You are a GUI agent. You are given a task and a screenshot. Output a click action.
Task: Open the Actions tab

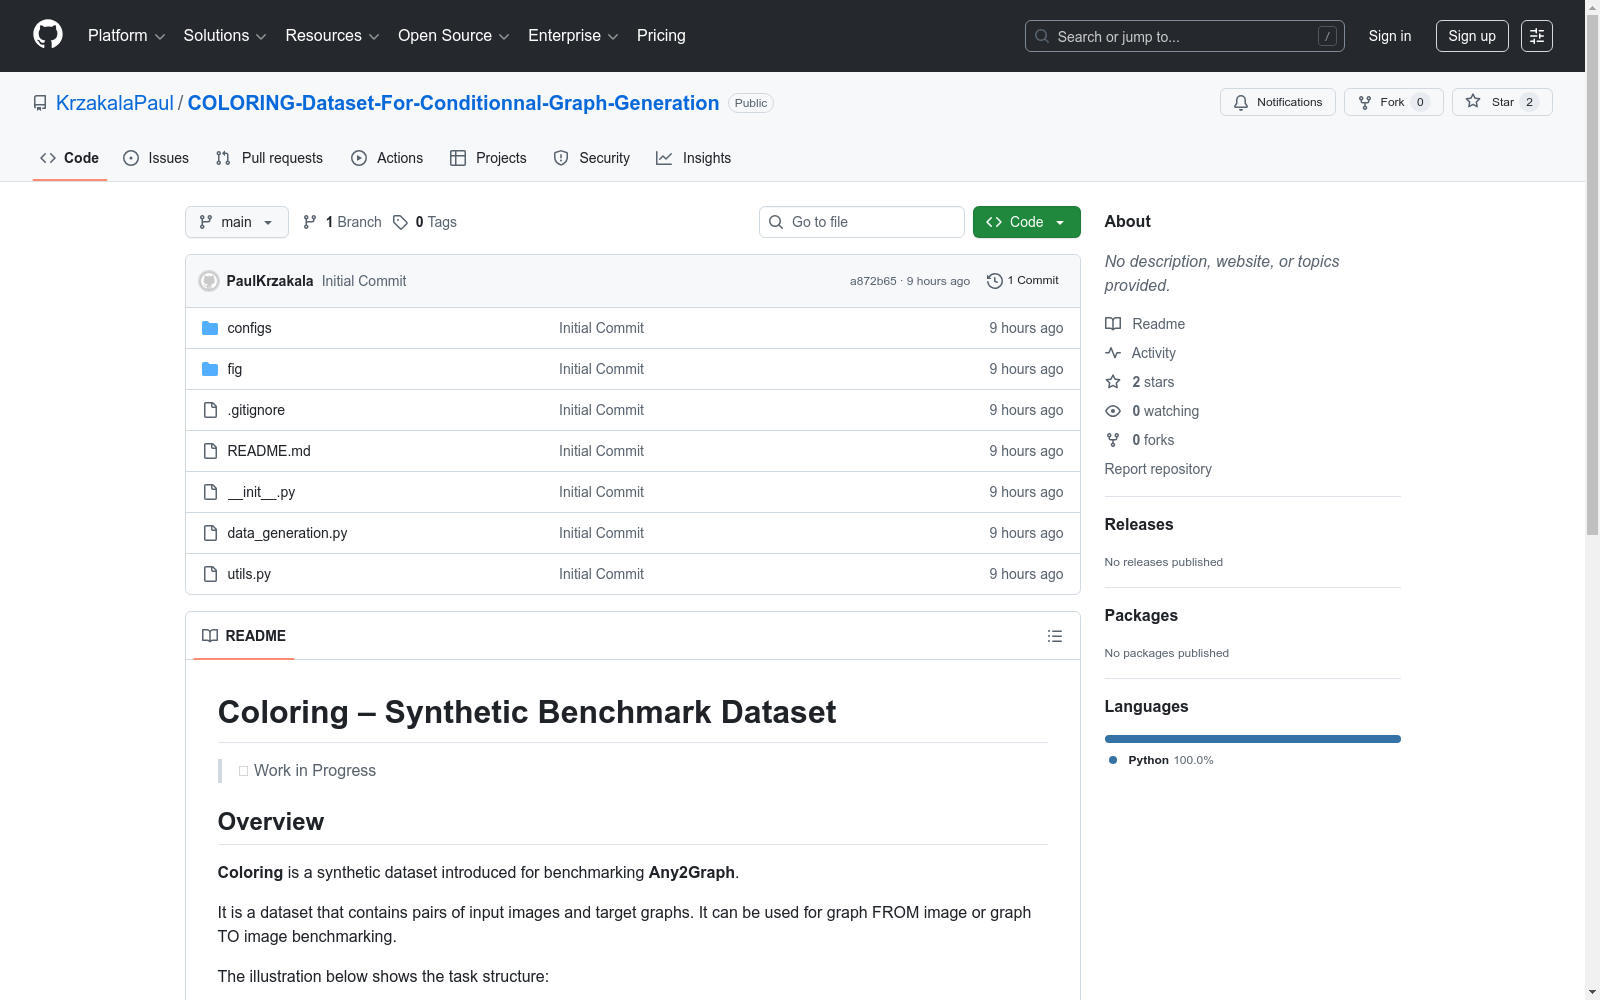point(387,158)
